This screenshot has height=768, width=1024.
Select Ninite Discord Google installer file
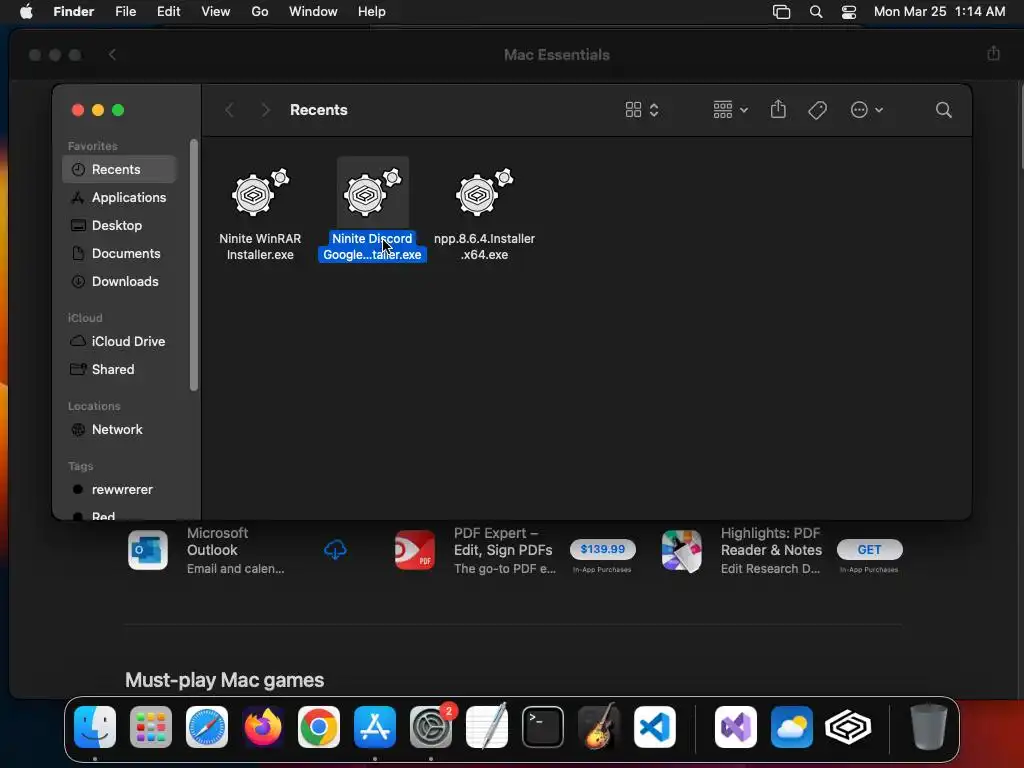coord(372,210)
